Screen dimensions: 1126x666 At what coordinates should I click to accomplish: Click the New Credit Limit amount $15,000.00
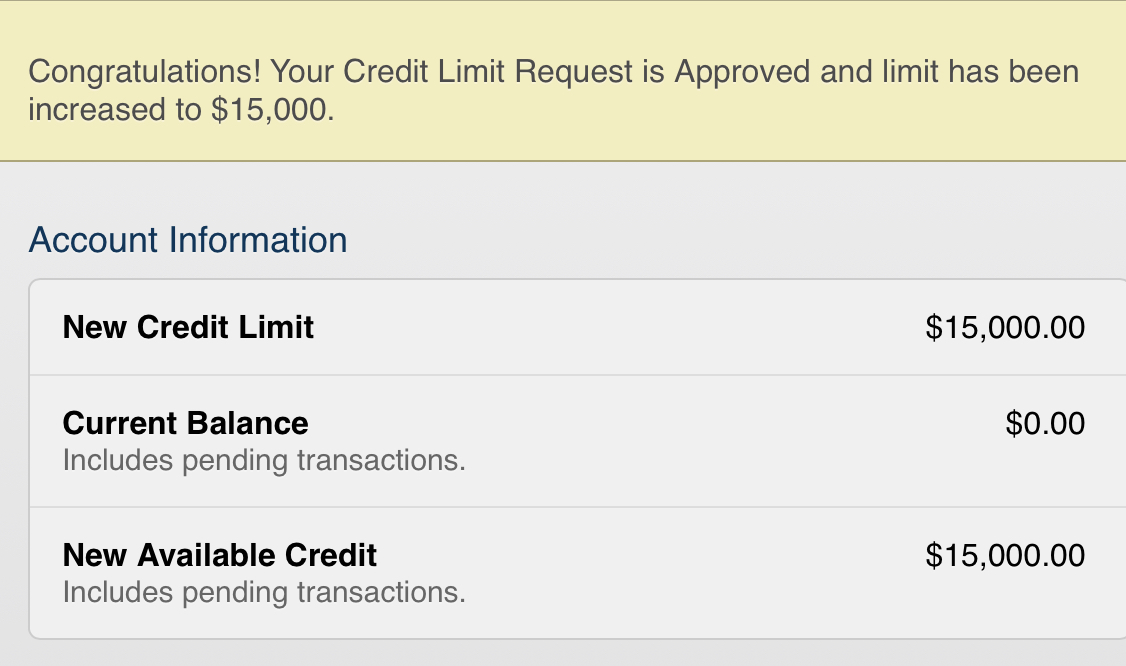coord(1005,328)
